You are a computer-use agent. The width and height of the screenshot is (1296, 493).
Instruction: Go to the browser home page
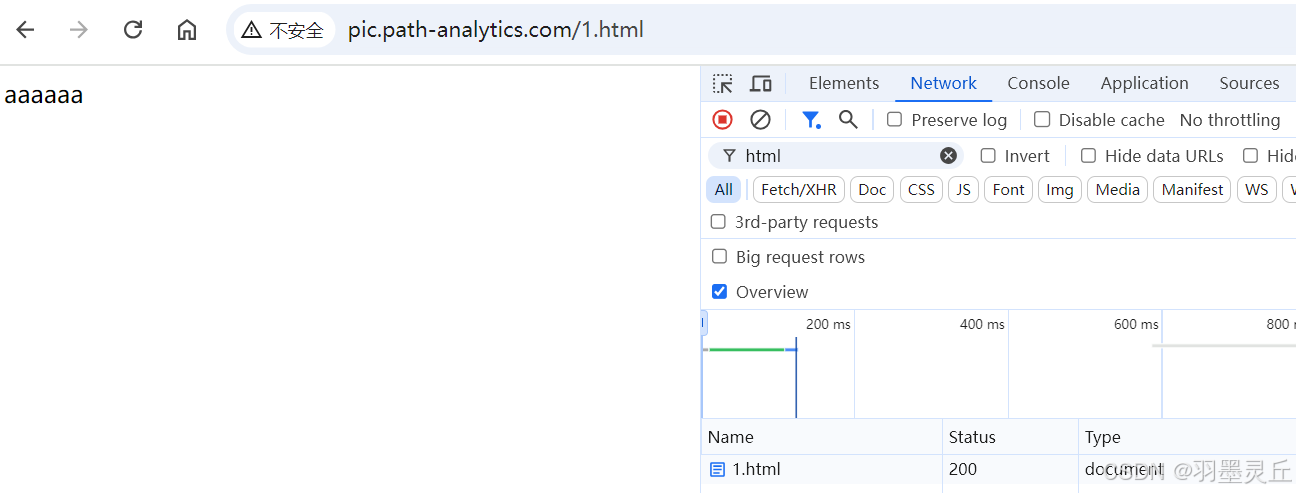tap(187, 30)
